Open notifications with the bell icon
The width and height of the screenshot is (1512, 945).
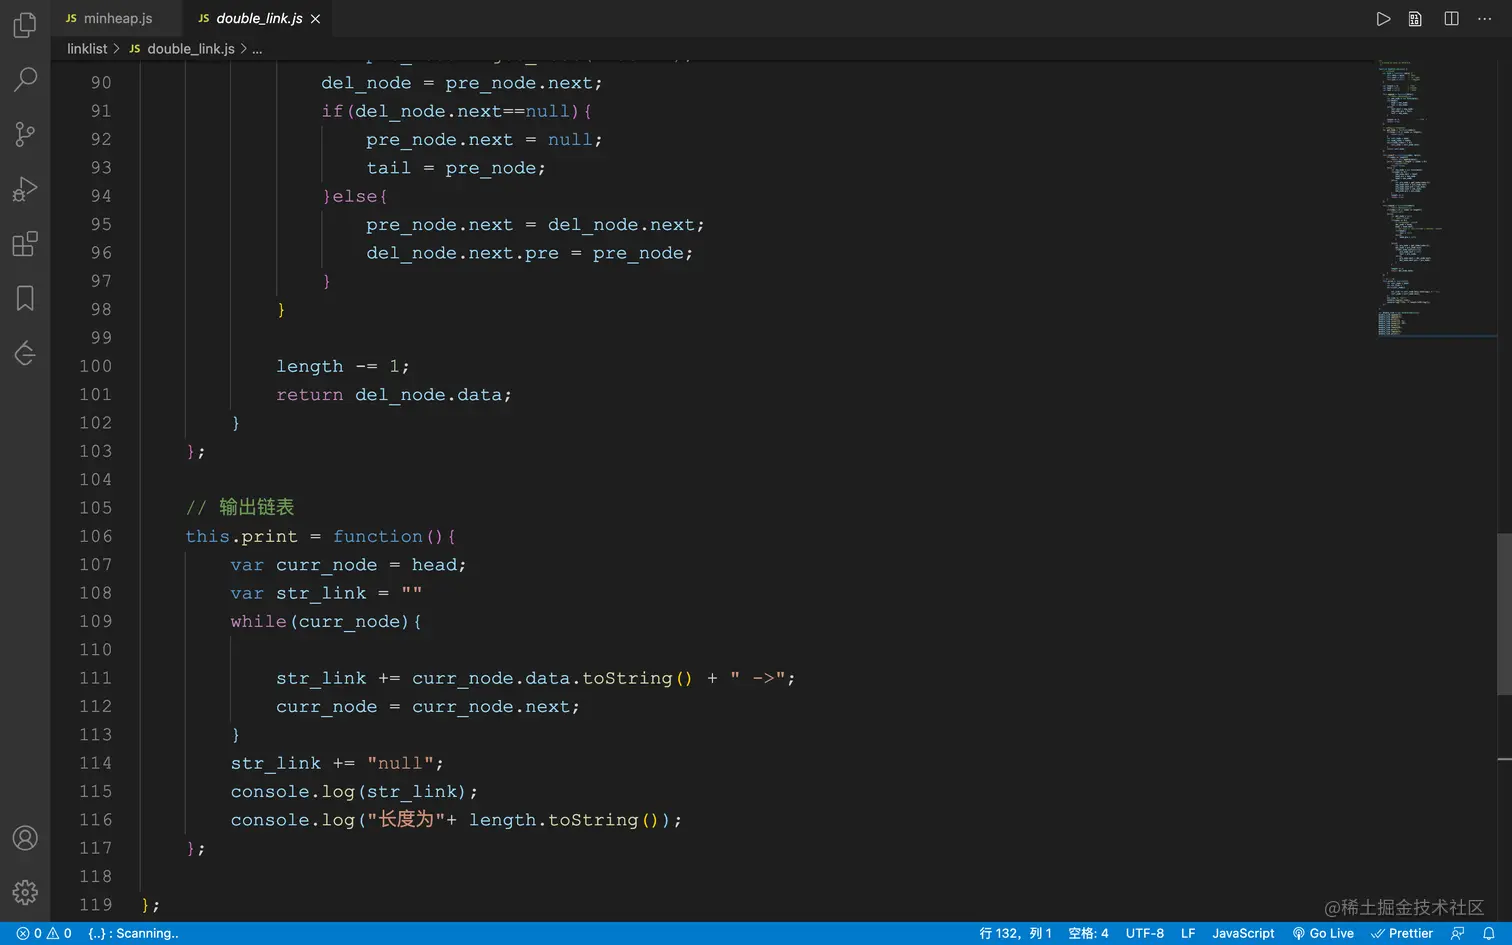pos(1488,933)
